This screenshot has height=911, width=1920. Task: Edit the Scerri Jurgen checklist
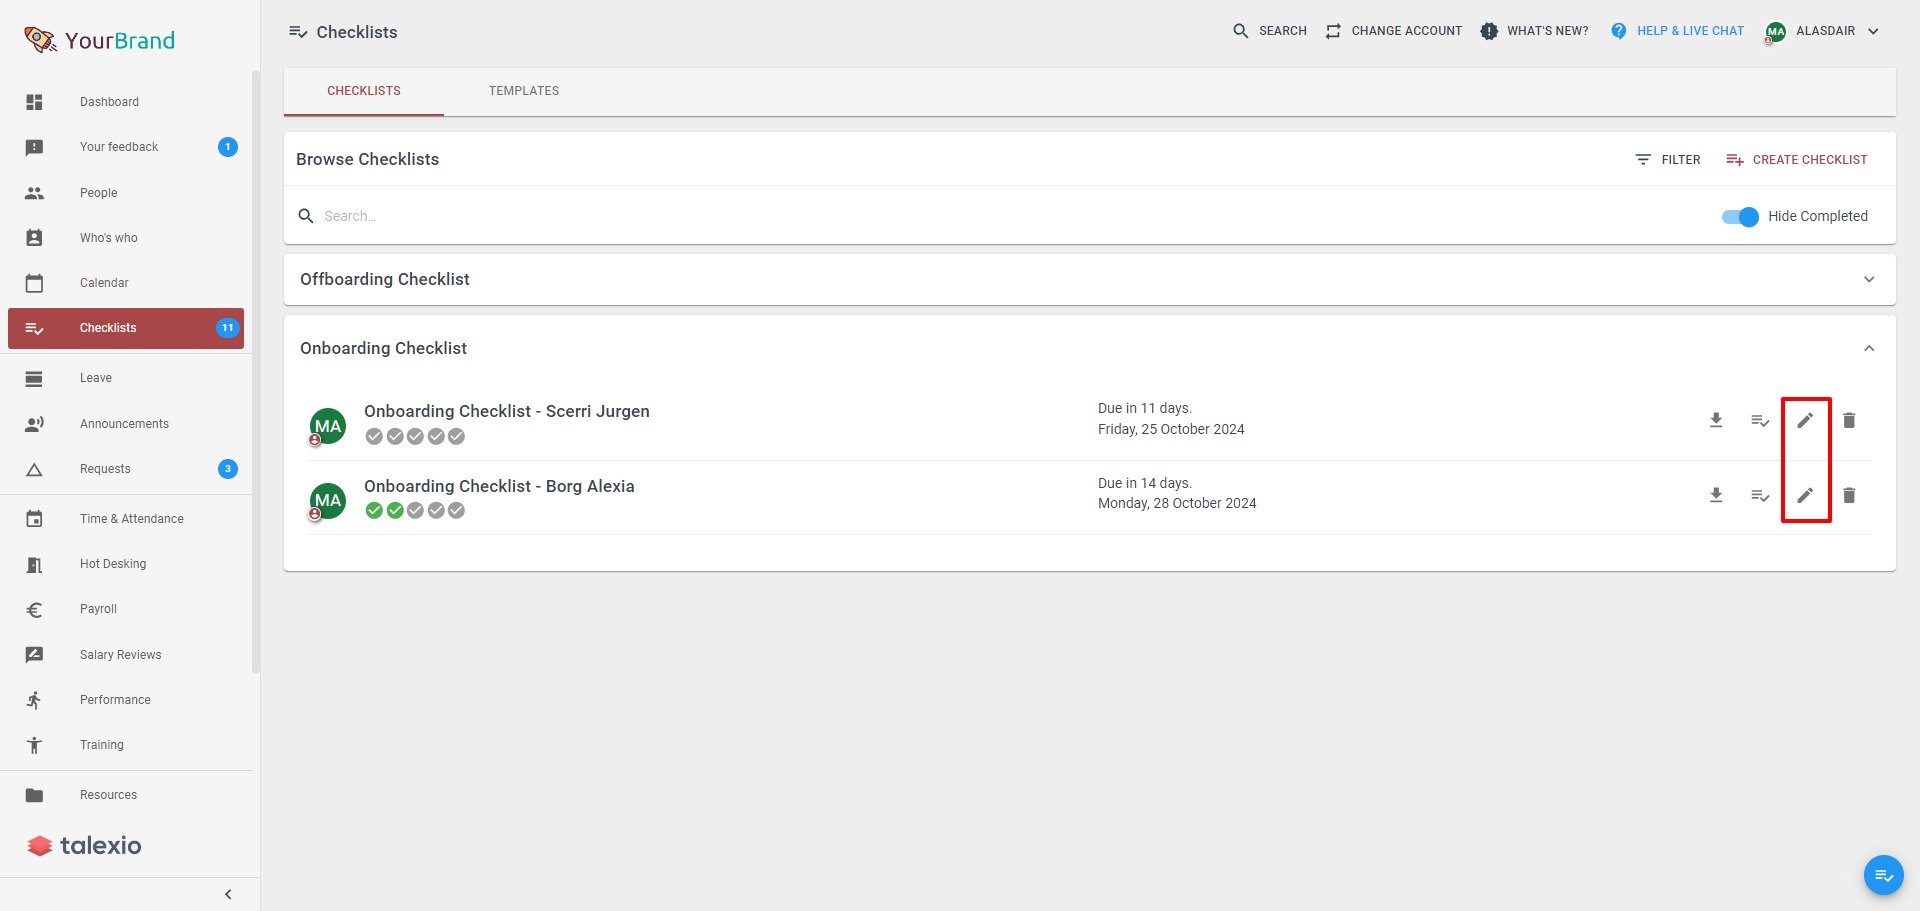click(x=1805, y=421)
